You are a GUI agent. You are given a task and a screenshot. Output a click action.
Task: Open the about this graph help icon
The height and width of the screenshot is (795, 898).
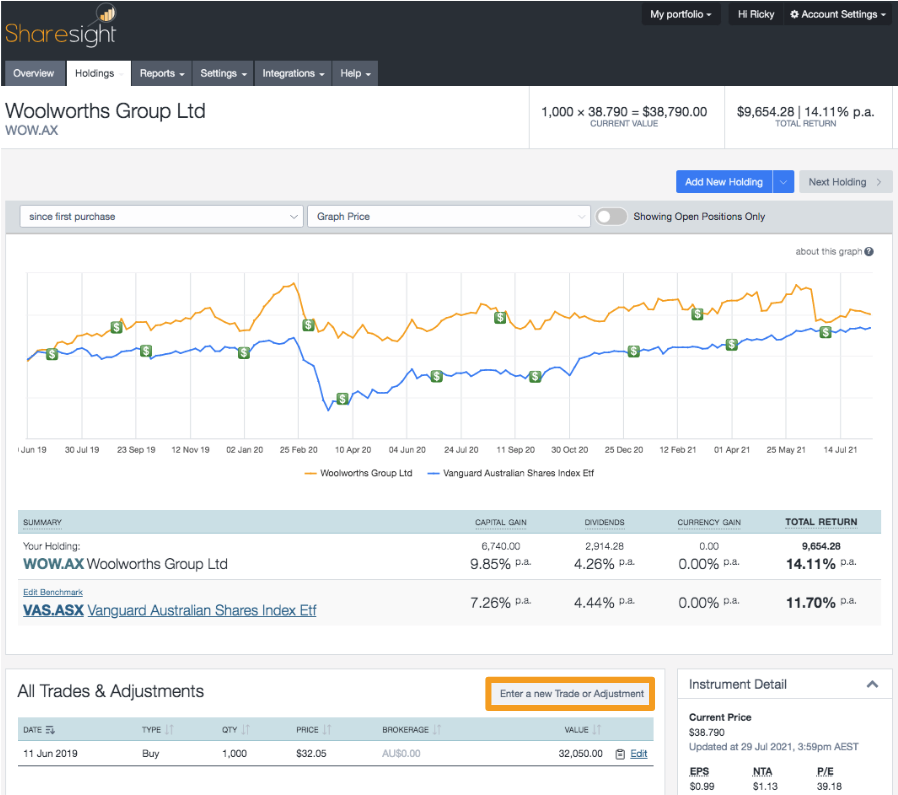(x=869, y=251)
